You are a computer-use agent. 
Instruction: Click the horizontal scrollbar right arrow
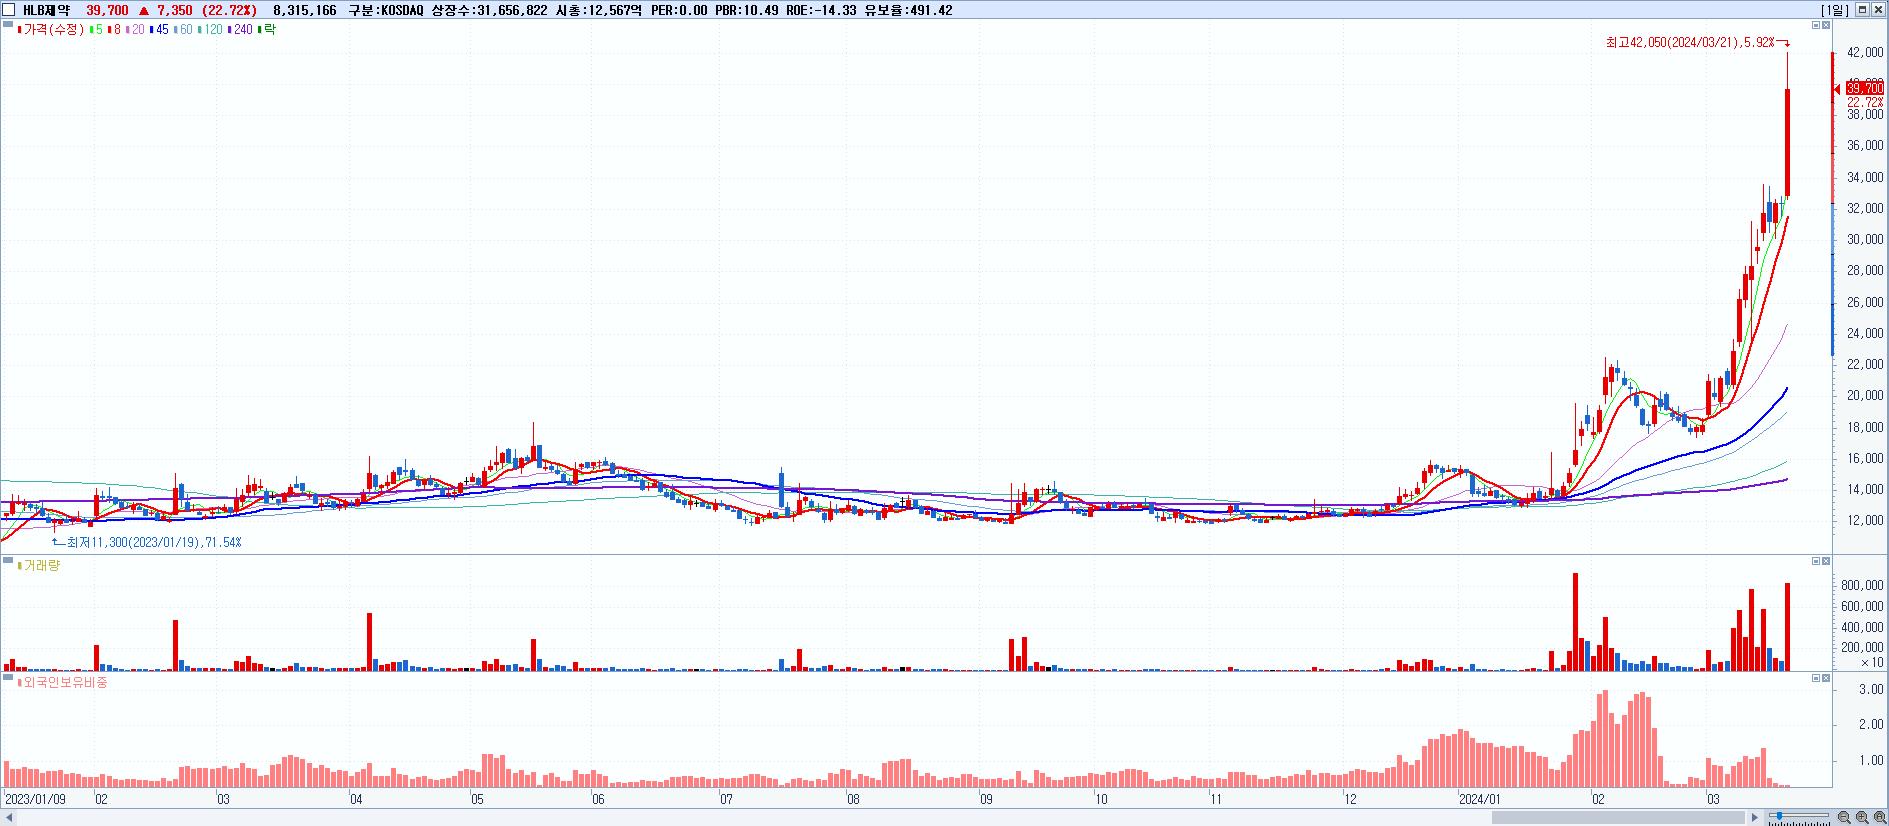(x=1755, y=817)
